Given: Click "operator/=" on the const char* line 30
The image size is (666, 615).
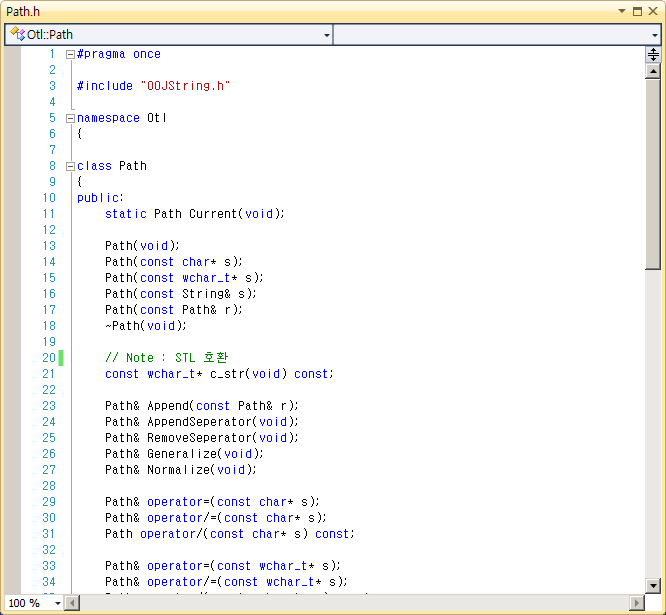Looking at the screenshot, I should pos(182,518).
